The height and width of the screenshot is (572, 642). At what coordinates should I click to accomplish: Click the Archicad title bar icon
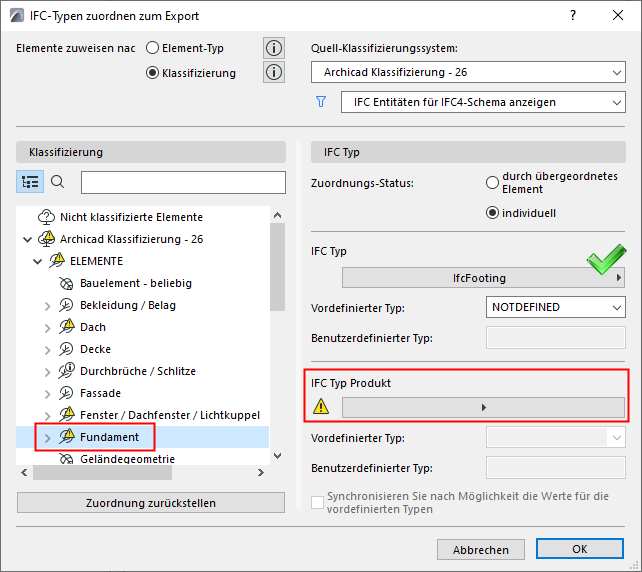click(17, 16)
